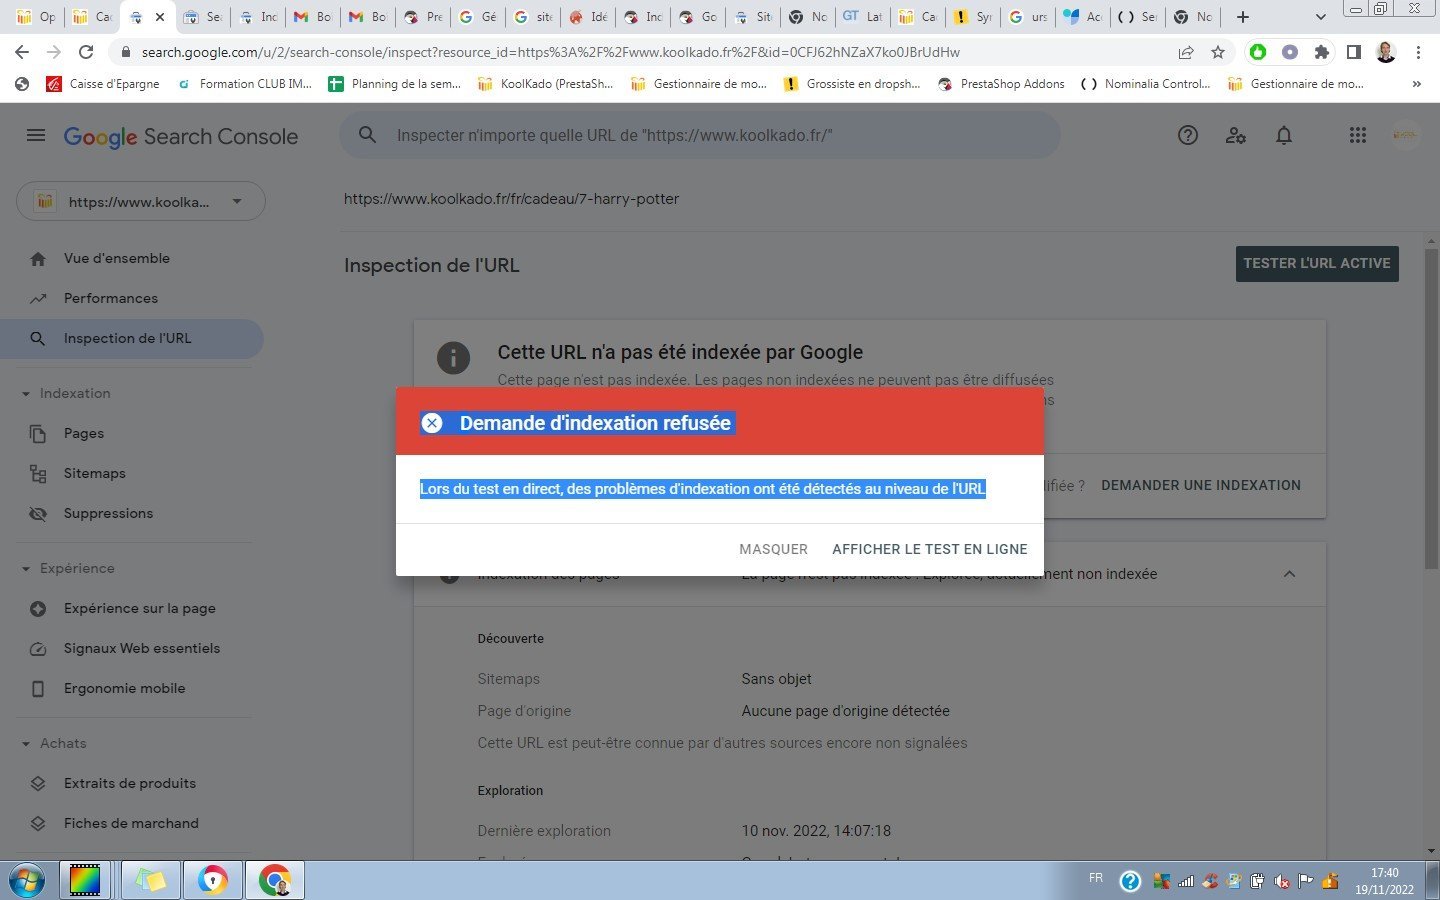Select Inspection de l'URL in the sidebar
This screenshot has height=900, width=1440.
[132, 338]
